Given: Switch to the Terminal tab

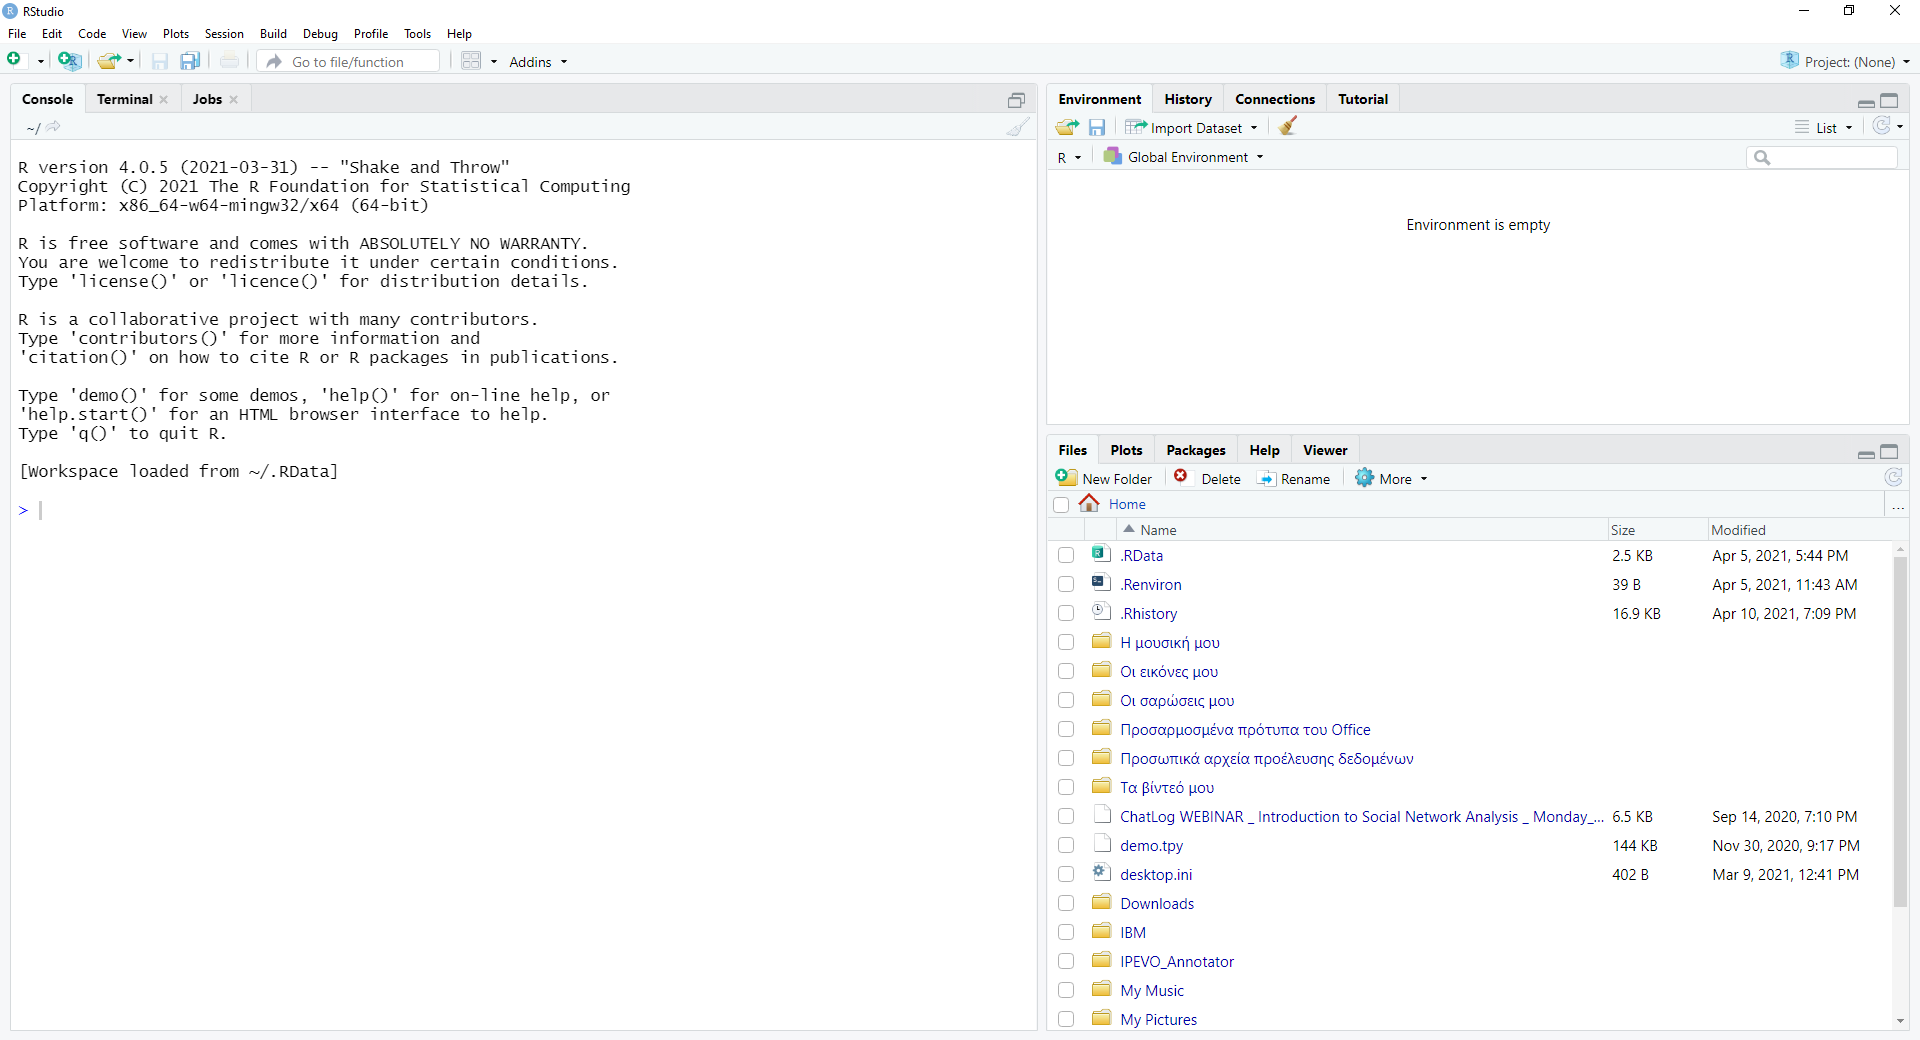Looking at the screenshot, I should pyautogui.click(x=125, y=99).
